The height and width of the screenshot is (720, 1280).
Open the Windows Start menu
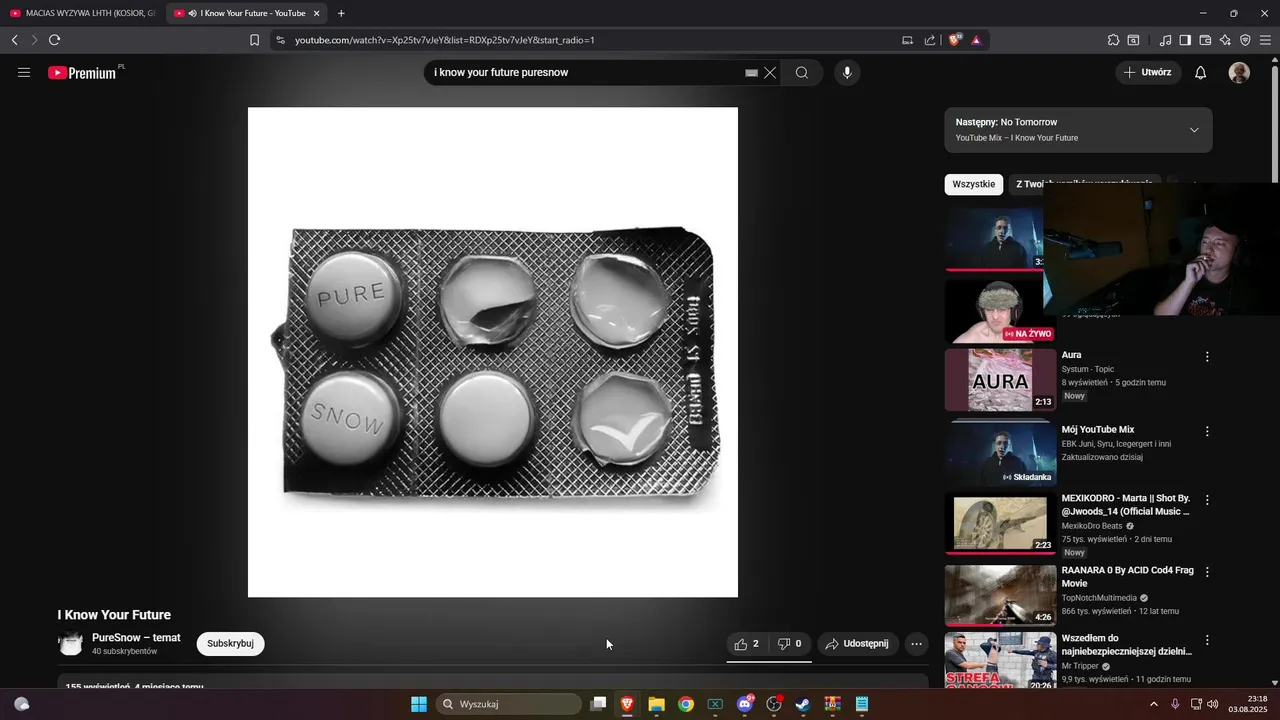pos(419,704)
